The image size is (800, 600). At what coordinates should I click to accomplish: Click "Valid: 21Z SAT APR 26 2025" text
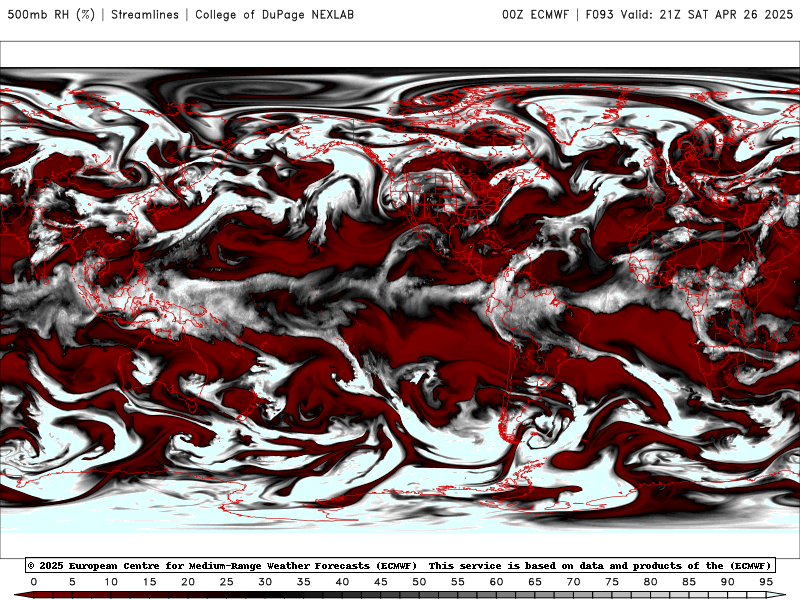(707, 14)
